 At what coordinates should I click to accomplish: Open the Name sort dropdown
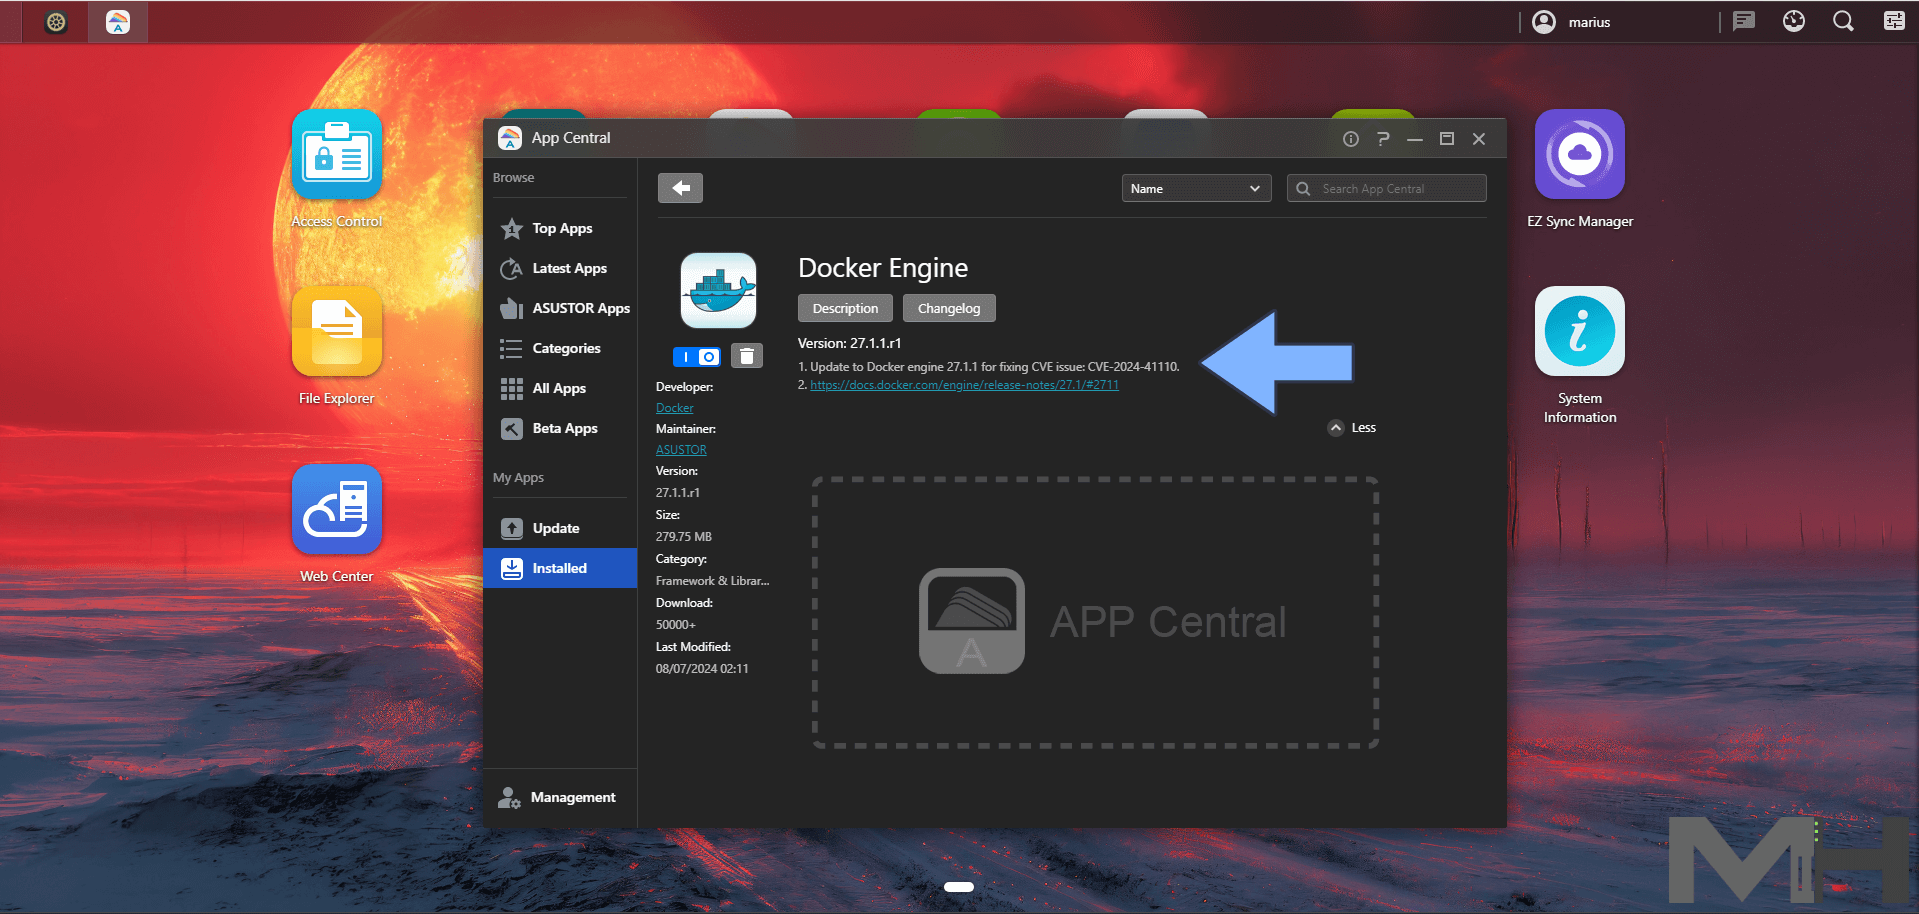click(x=1196, y=188)
